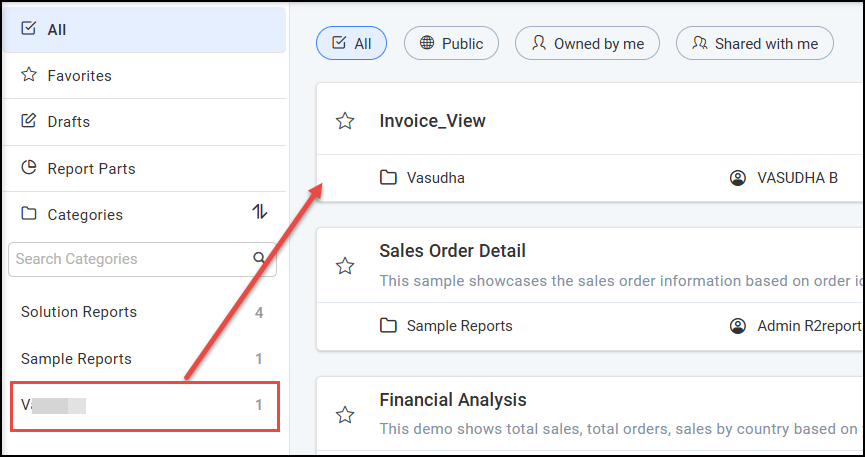Click the user avatar icon beside VASUDHA B
The width and height of the screenshot is (865, 457).
738,178
